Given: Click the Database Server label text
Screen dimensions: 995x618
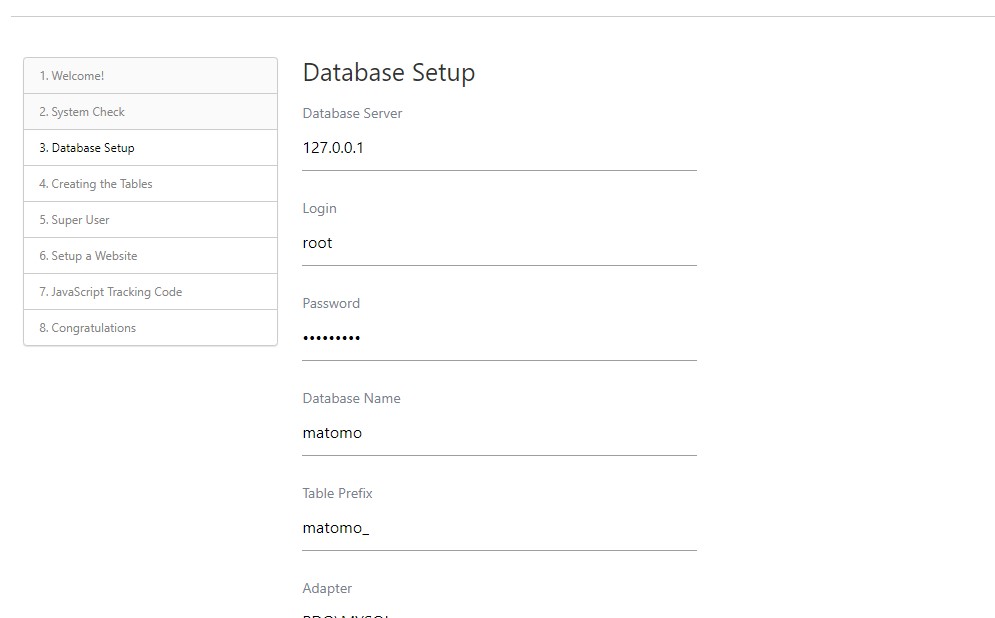Looking at the screenshot, I should (352, 114).
